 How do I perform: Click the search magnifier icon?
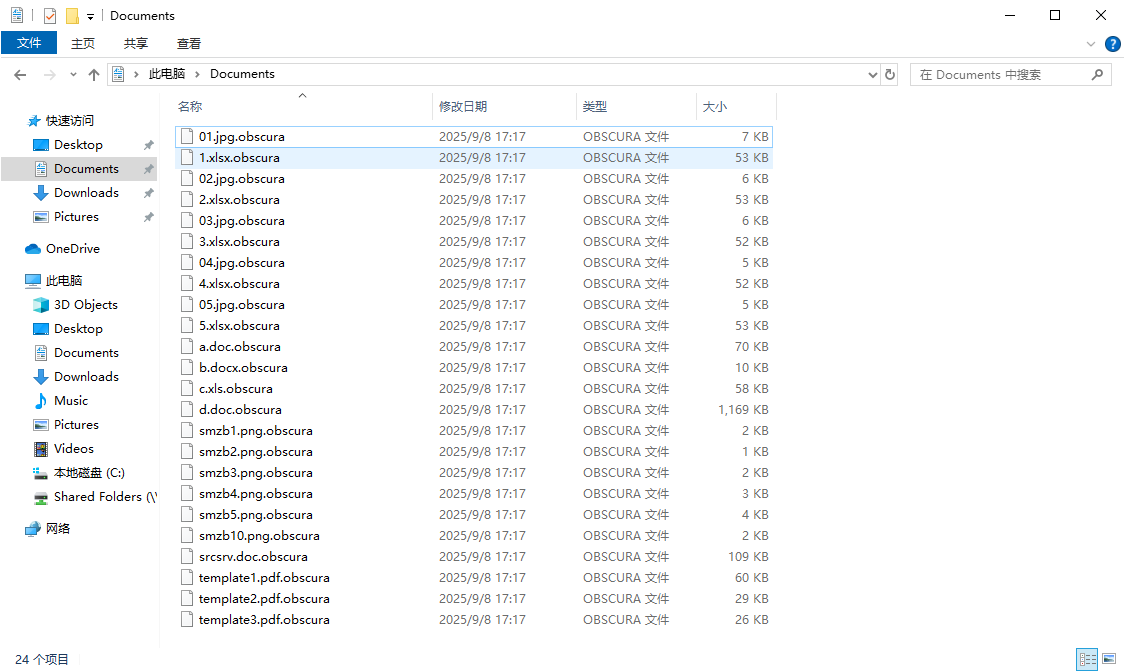coord(1097,75)
